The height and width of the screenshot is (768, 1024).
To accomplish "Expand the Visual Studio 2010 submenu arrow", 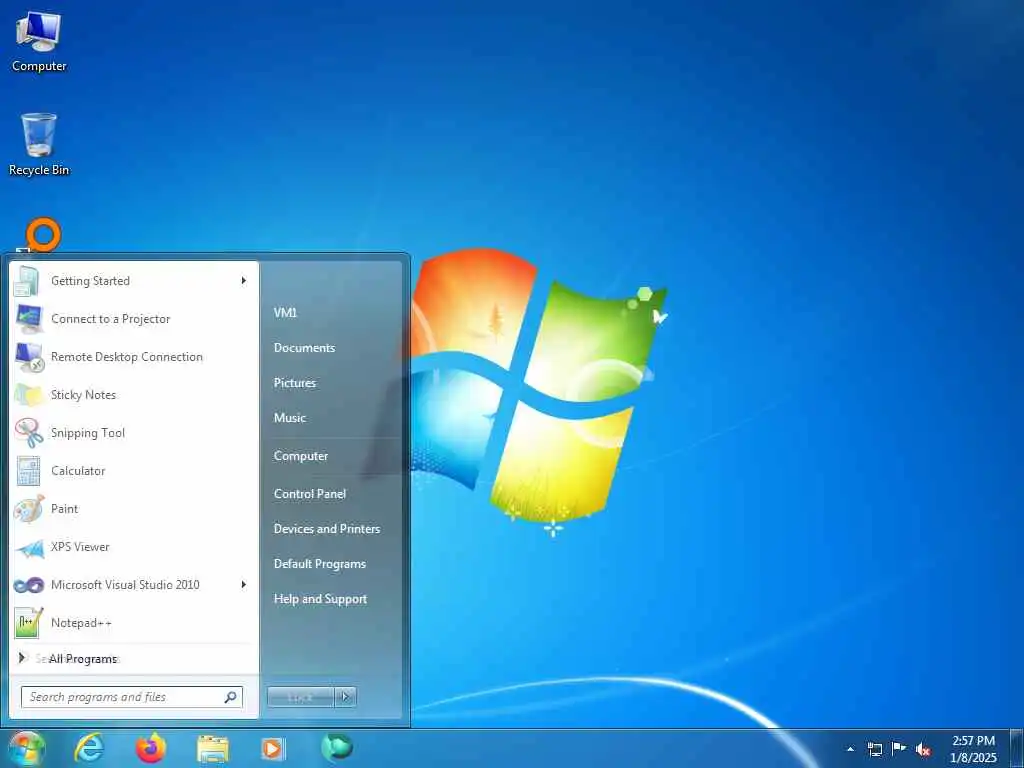I will [244, 584].
